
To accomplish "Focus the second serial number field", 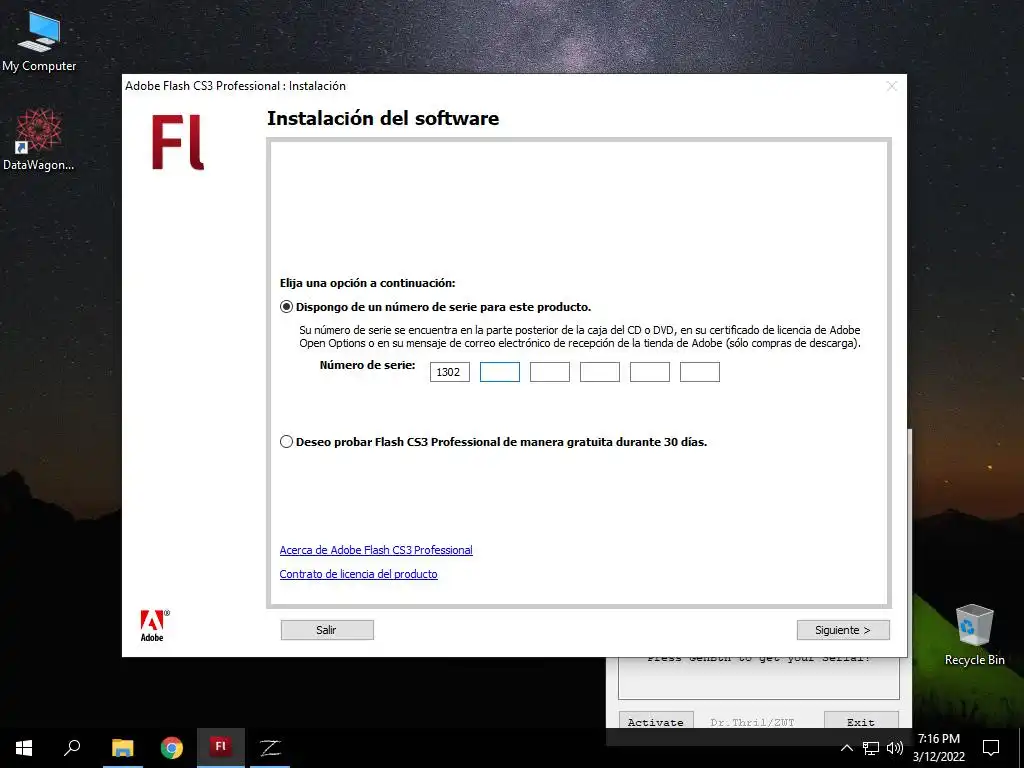I will pyautogui.click(x=500, y=372).
